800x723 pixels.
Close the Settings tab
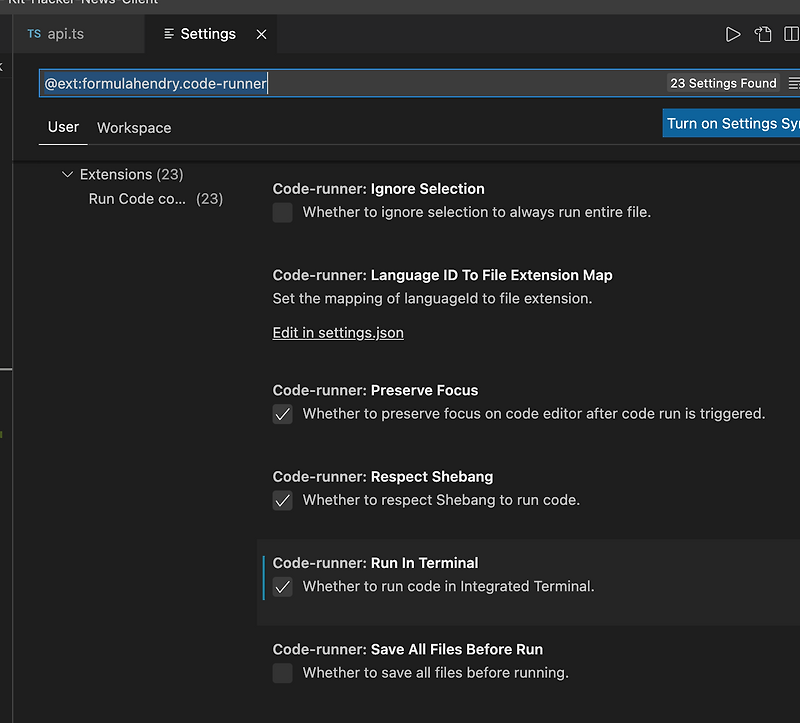click(261, 34)
